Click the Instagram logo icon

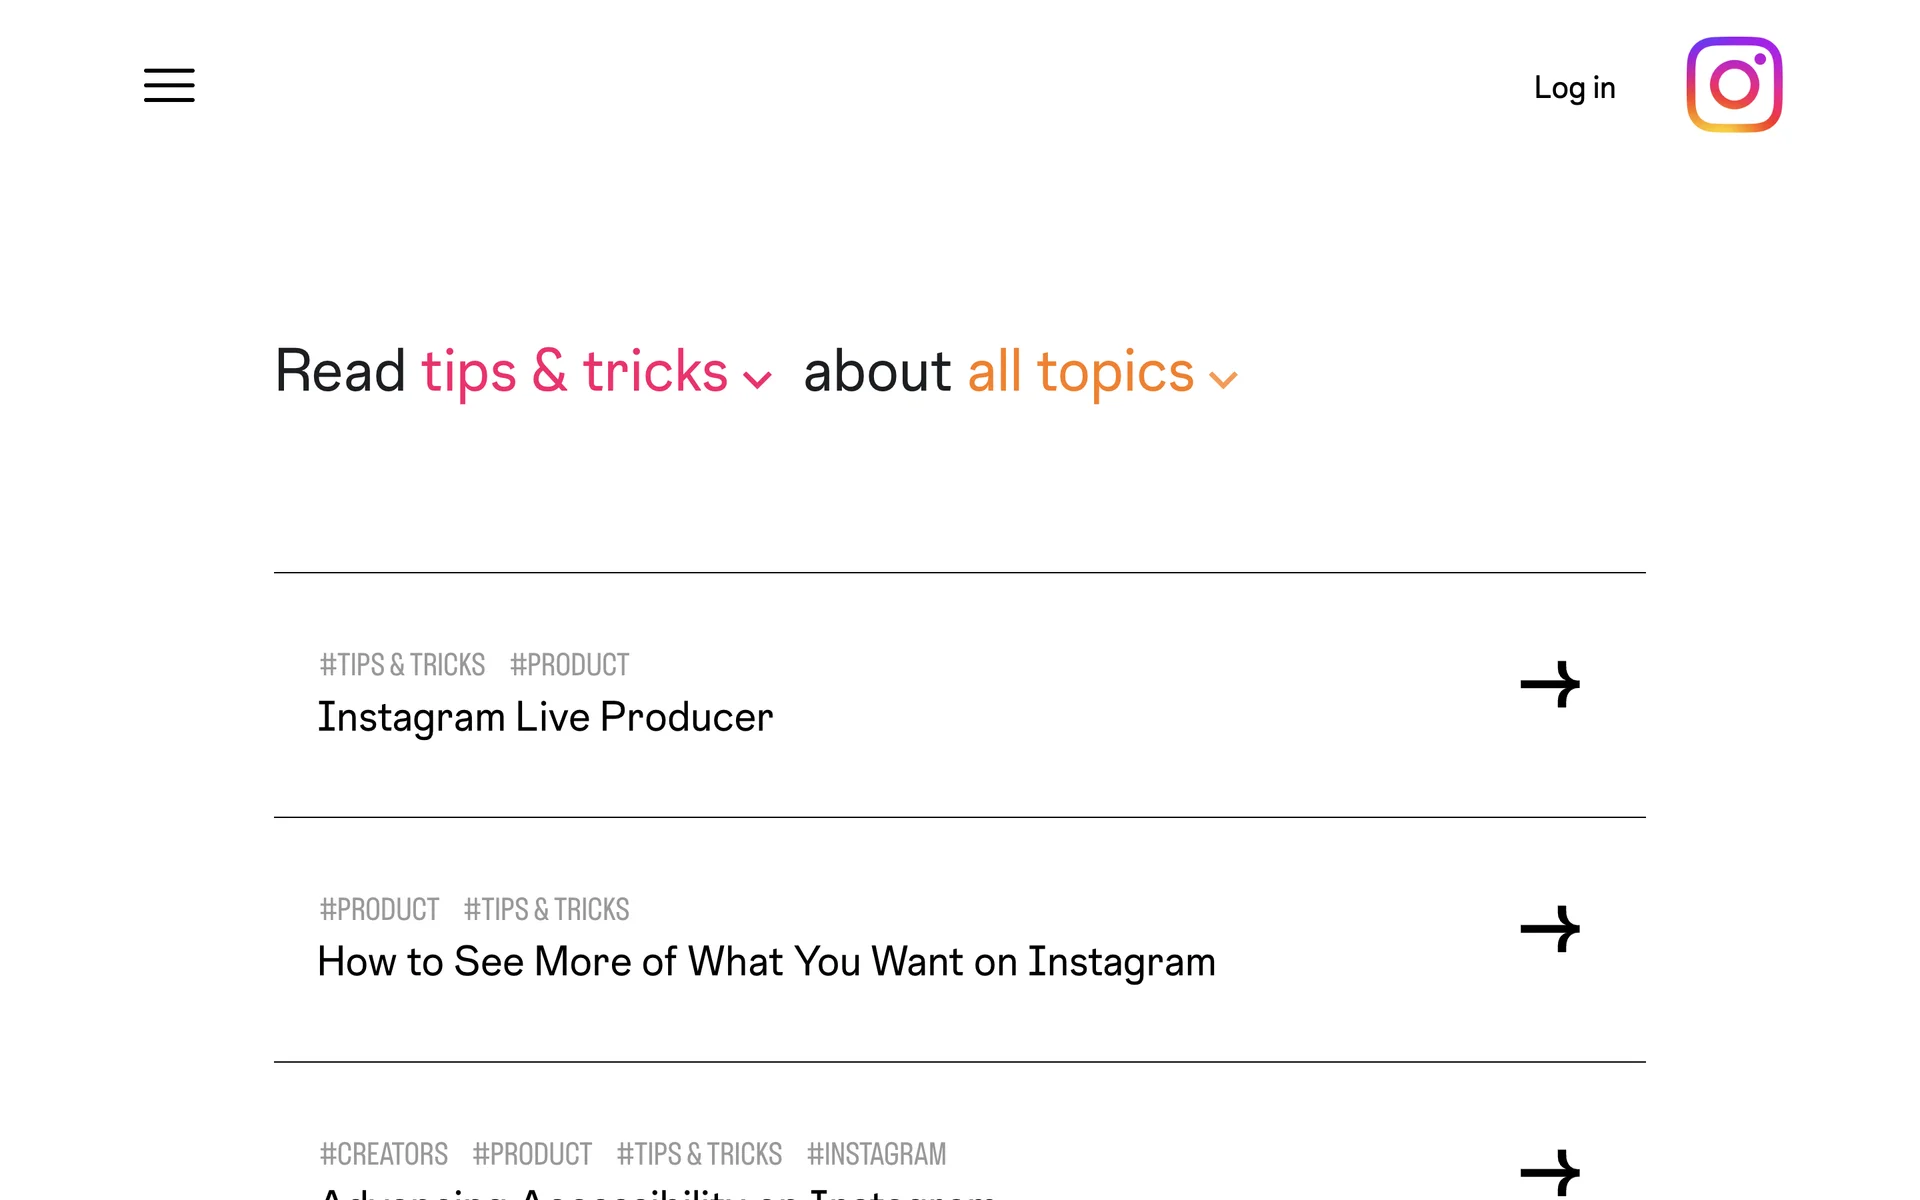[x=1734, y=85]
